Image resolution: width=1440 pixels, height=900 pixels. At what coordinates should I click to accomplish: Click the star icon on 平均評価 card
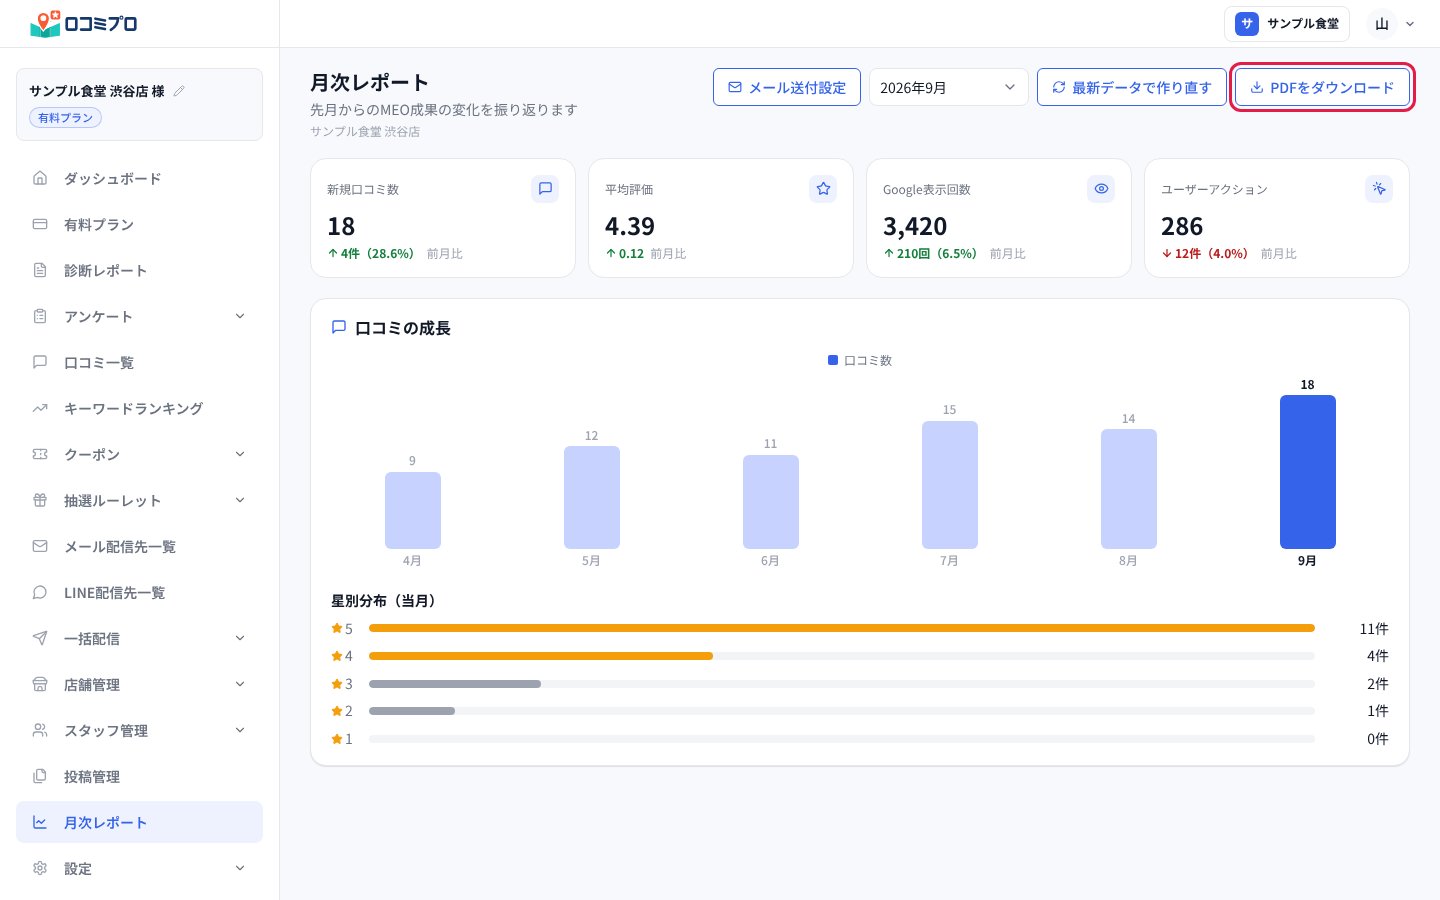(x=823, y=189)
